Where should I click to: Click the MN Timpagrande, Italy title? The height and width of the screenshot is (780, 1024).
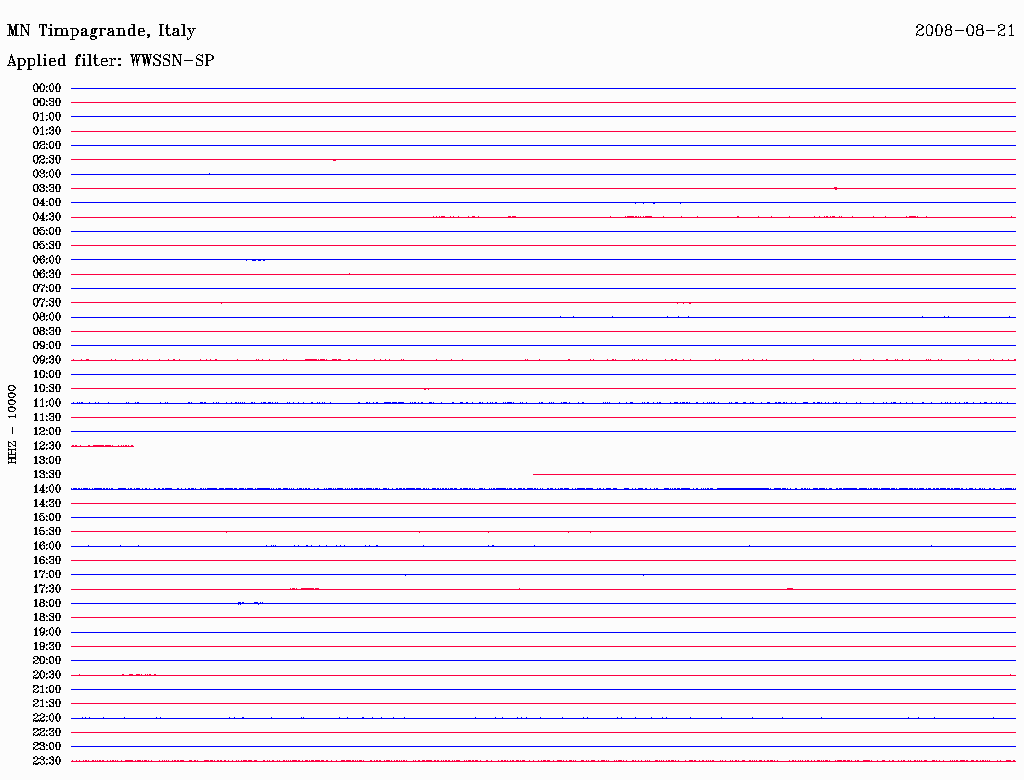pos(101,31)
